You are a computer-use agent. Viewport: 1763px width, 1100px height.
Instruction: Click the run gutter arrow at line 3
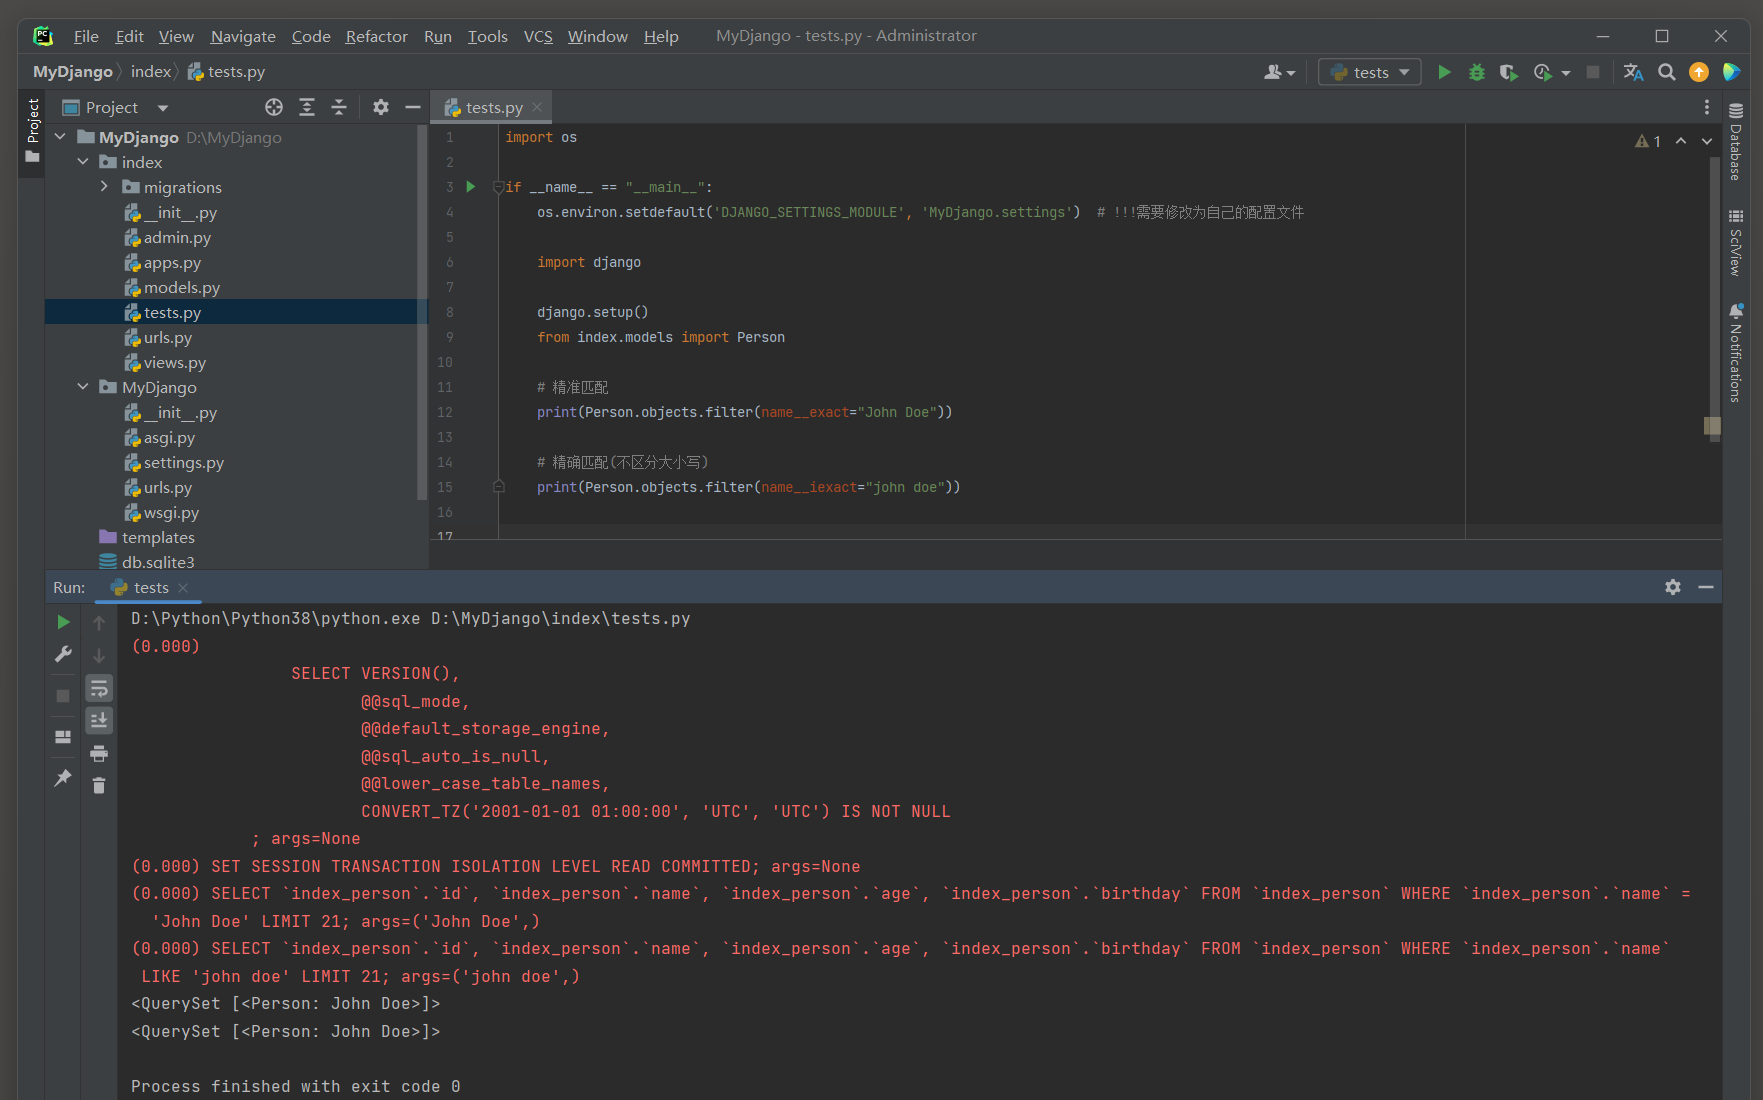(x=471, y=187)
